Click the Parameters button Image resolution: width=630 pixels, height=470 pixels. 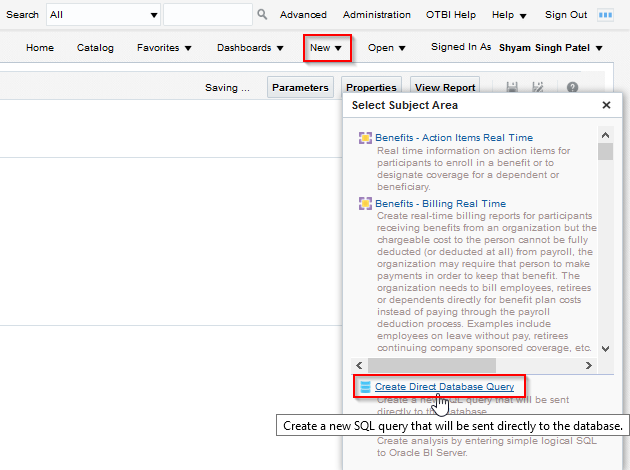(x=300, y=87)
